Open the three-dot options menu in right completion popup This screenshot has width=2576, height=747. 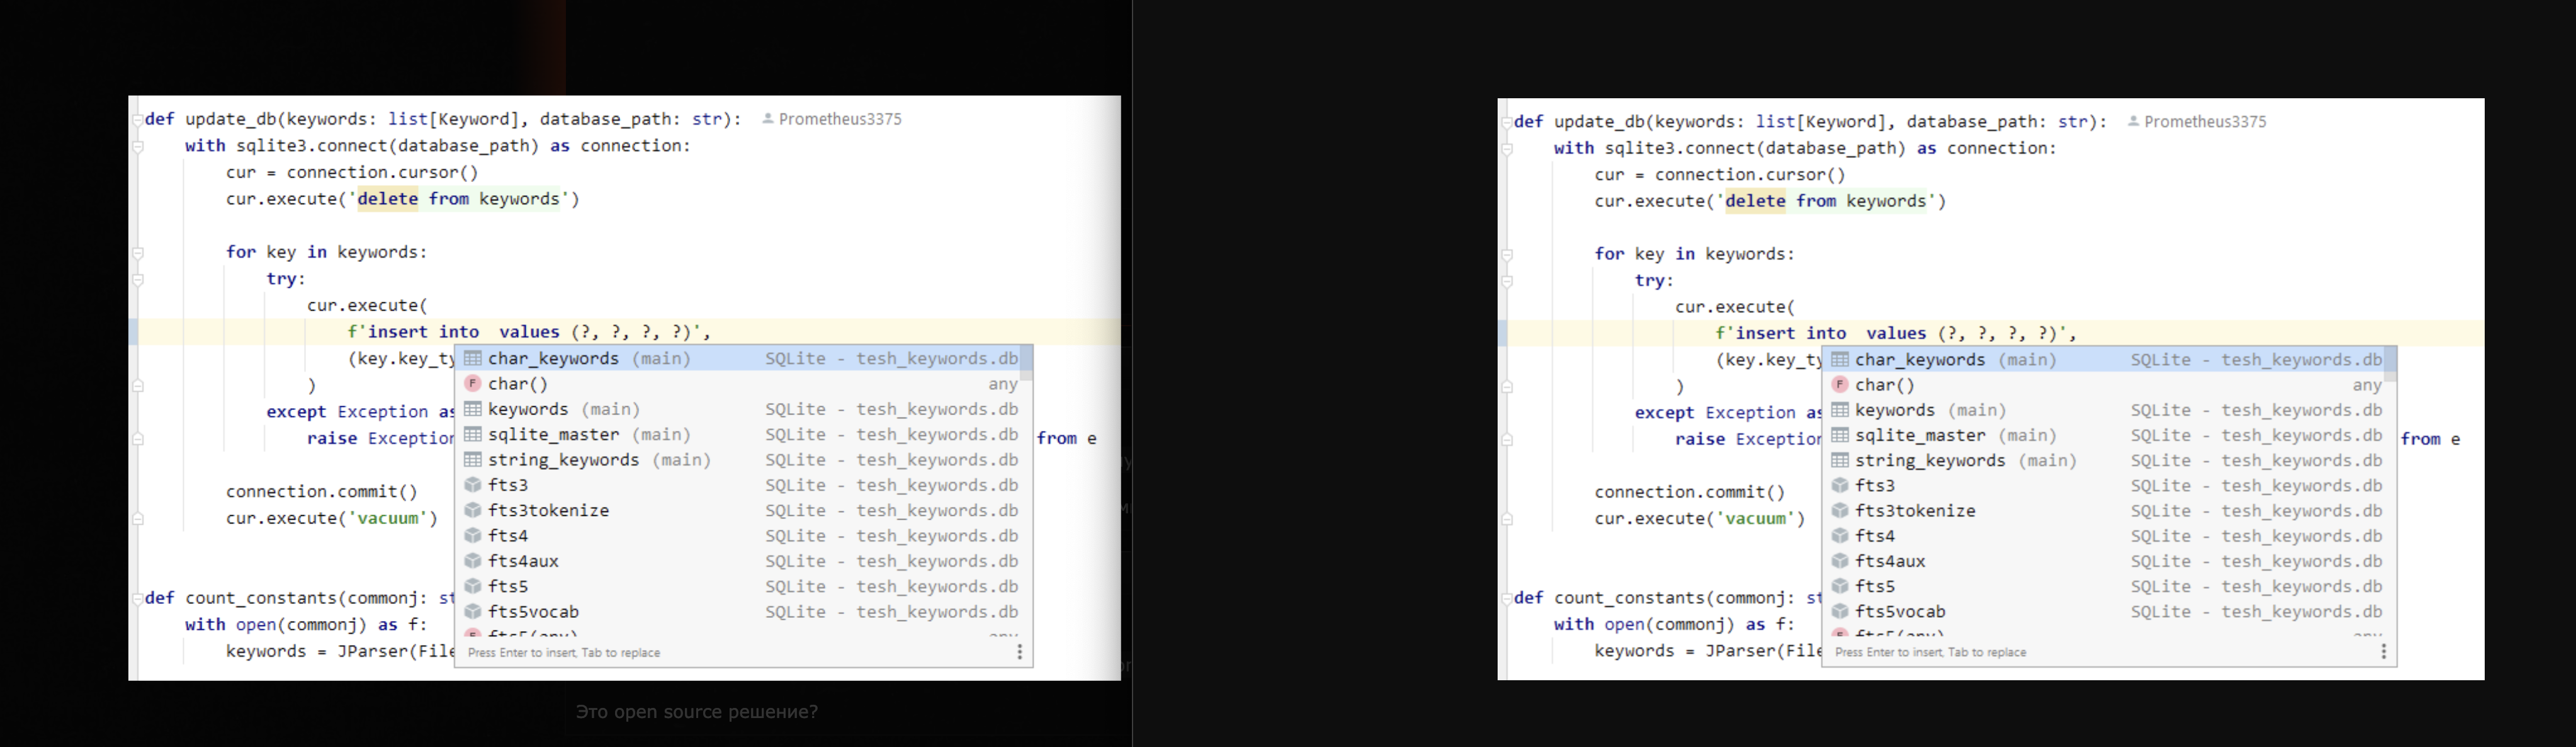coord(2383,652)
